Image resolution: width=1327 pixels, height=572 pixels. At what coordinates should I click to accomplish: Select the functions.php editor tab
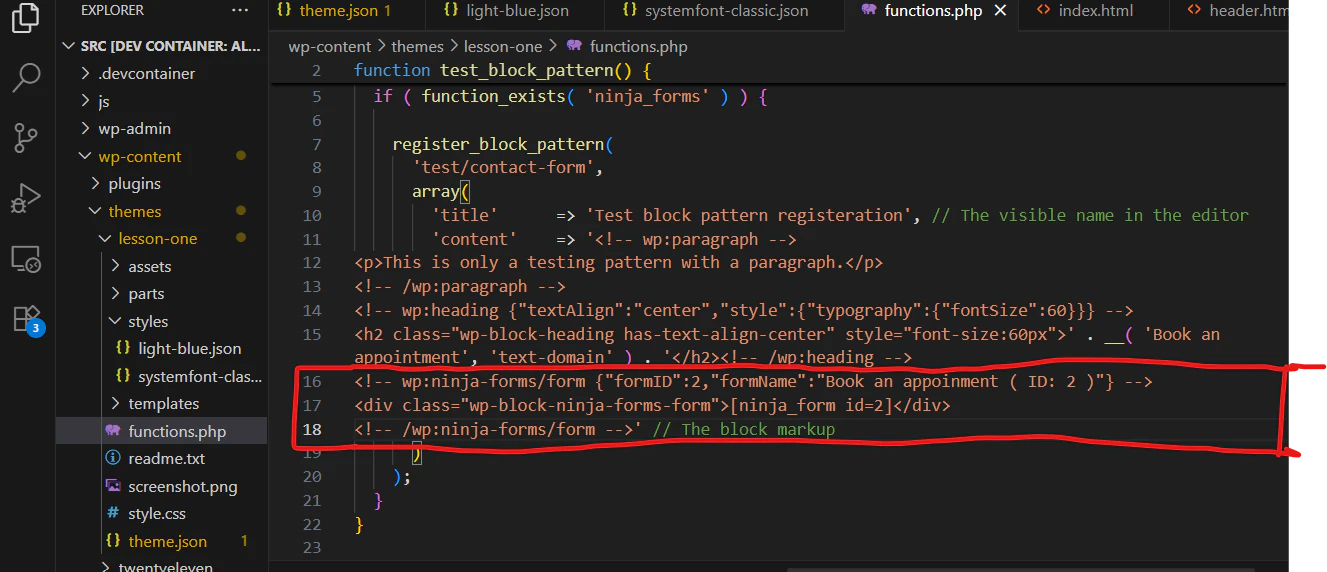pos(930,11)
